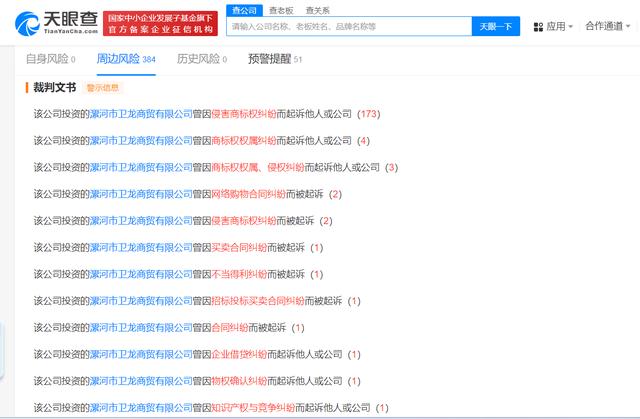The width and height of the screenshot is (640, 419).
Task: Open count (173) for 侵害商标权纠纷 lawsuits
Action: tap(369, 114)
